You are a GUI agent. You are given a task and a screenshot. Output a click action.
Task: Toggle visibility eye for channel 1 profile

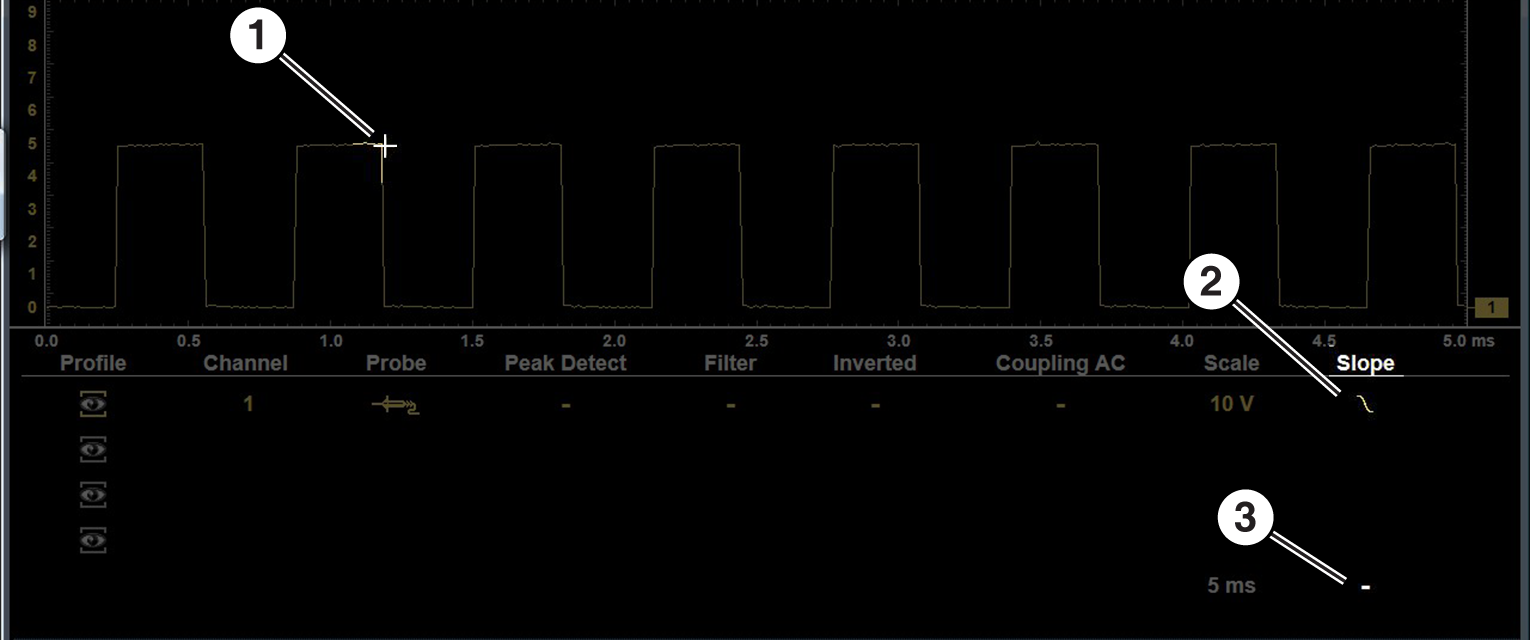coord(93,405)
